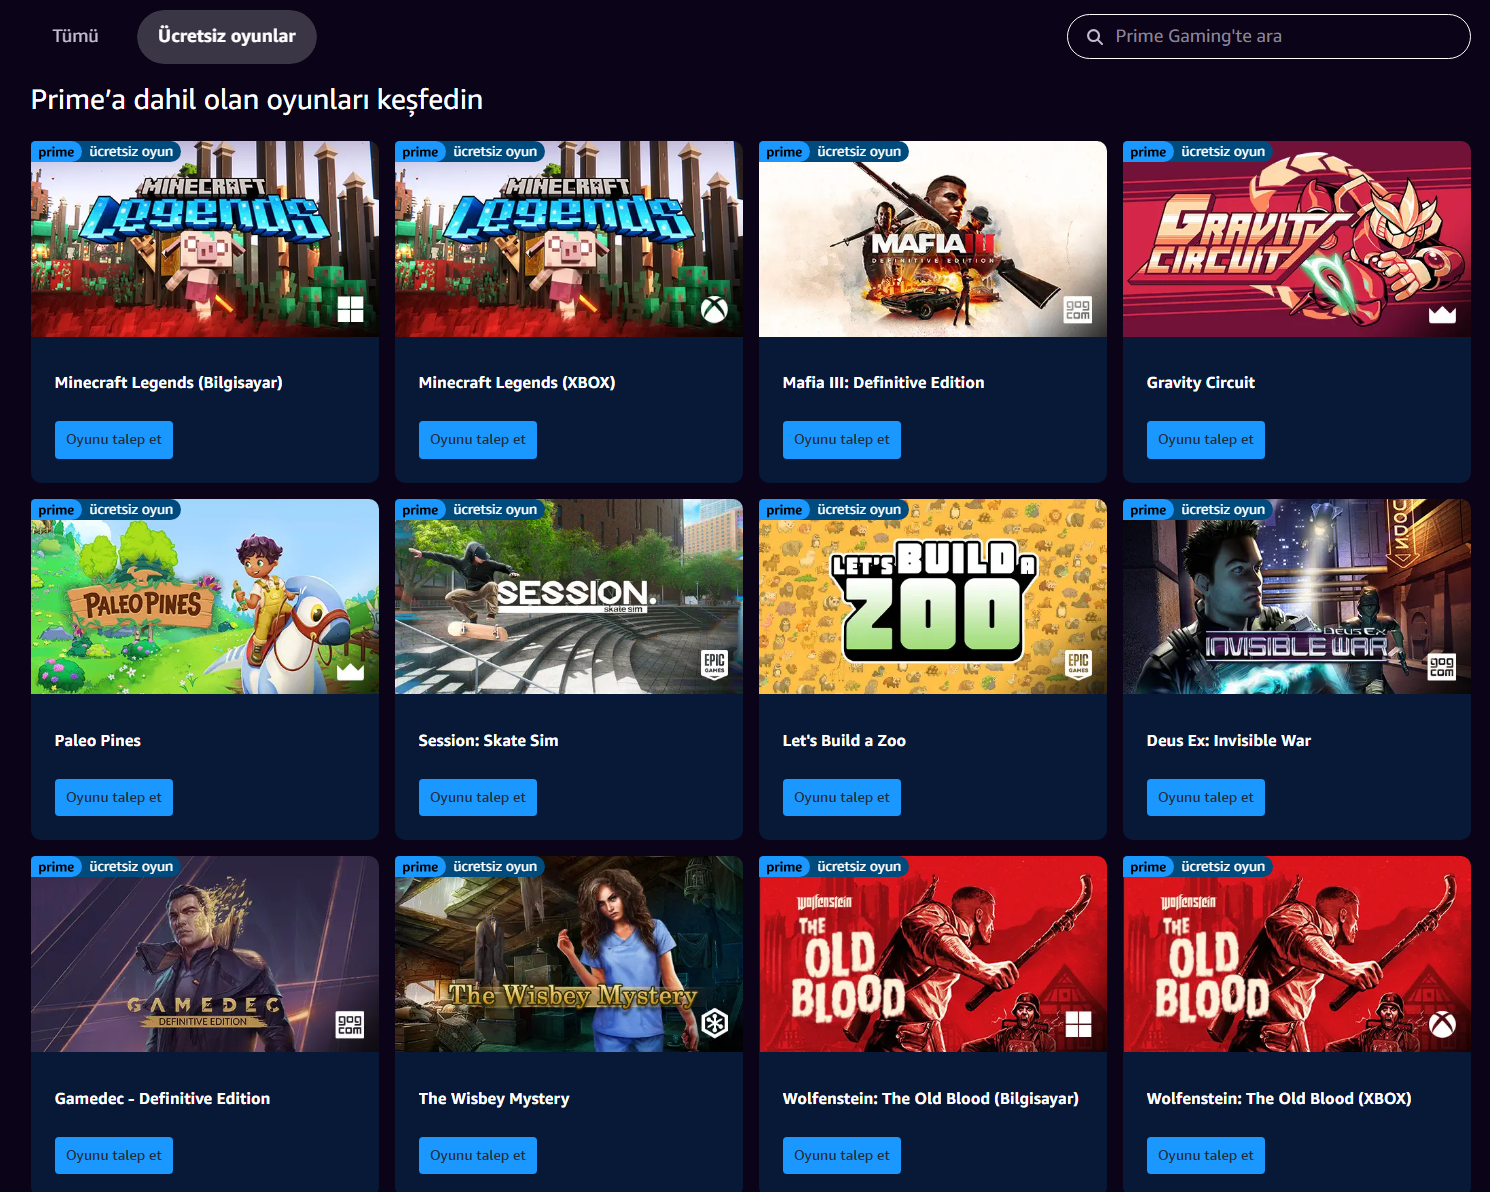1490x1192 pixels.
Task: Click the Epic Games icon on Let's Build a Zoo
Action: [1078, 664]
